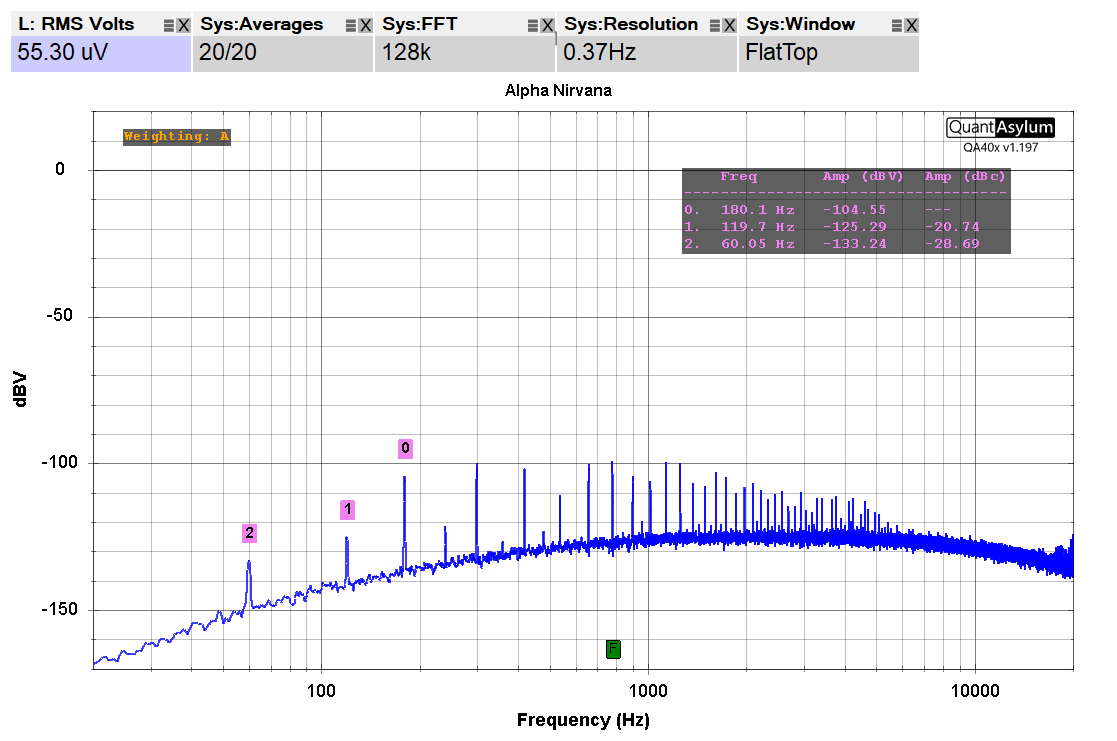
Task: Click the dBV axis label
Action: (20, 389)
